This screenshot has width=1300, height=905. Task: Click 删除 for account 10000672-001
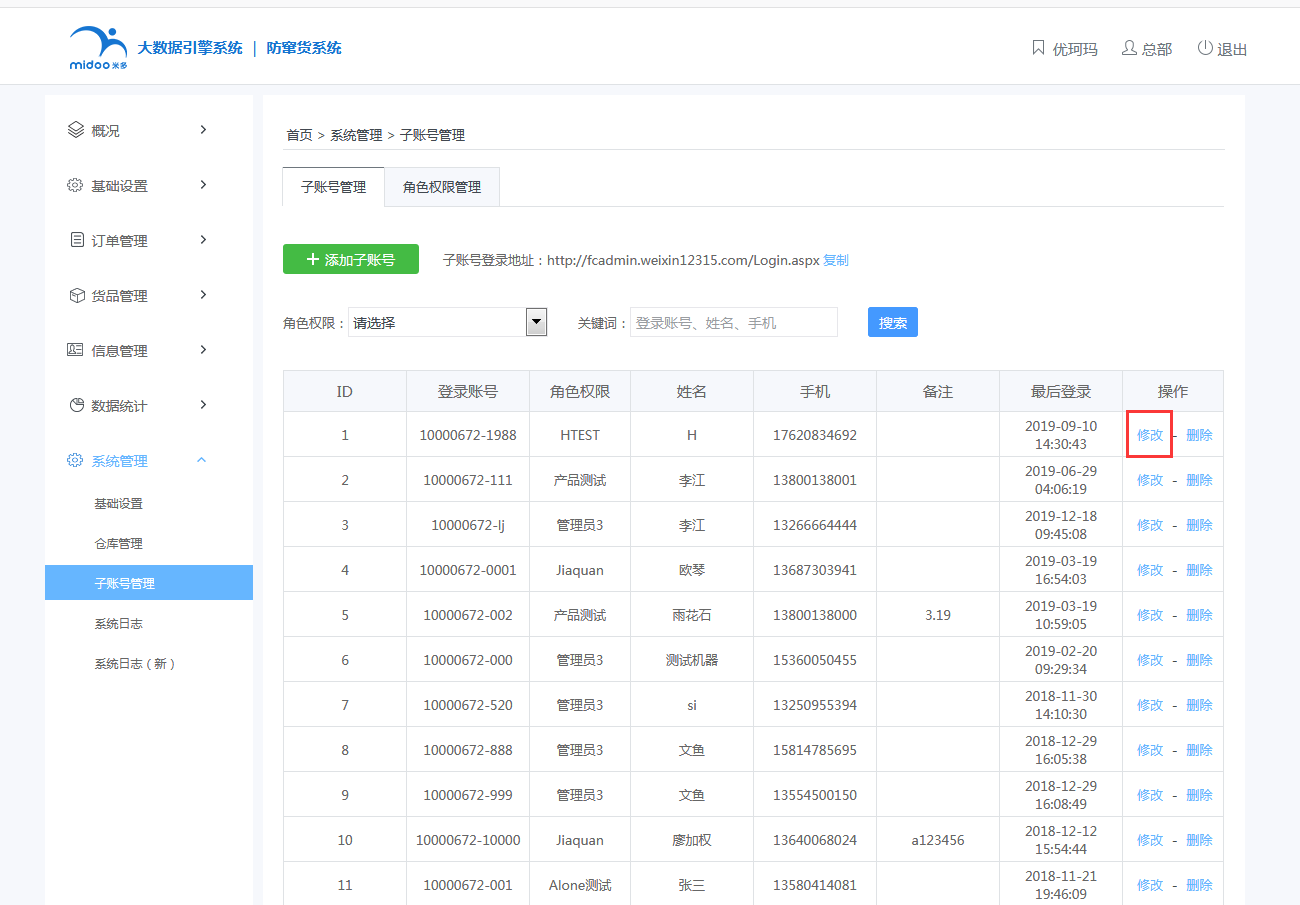click(x=1199, y=885)
